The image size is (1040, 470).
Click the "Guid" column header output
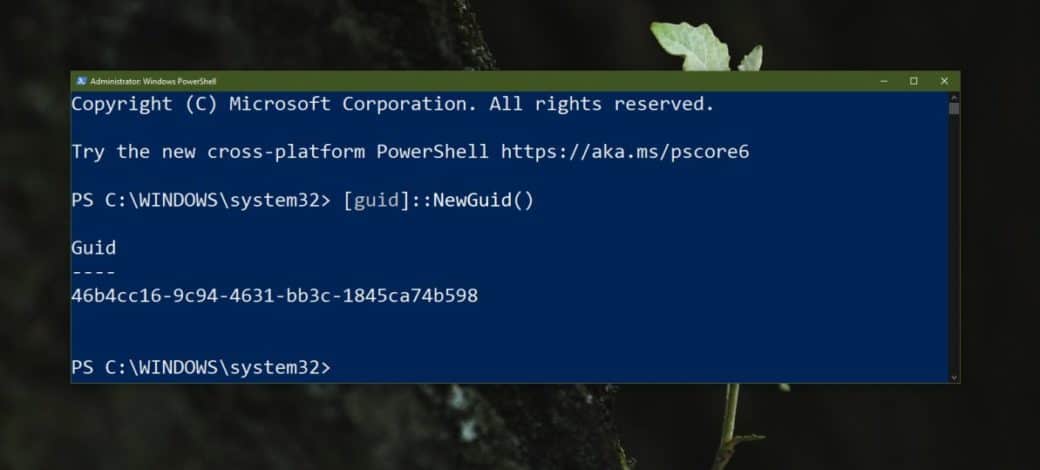(94, 248)
